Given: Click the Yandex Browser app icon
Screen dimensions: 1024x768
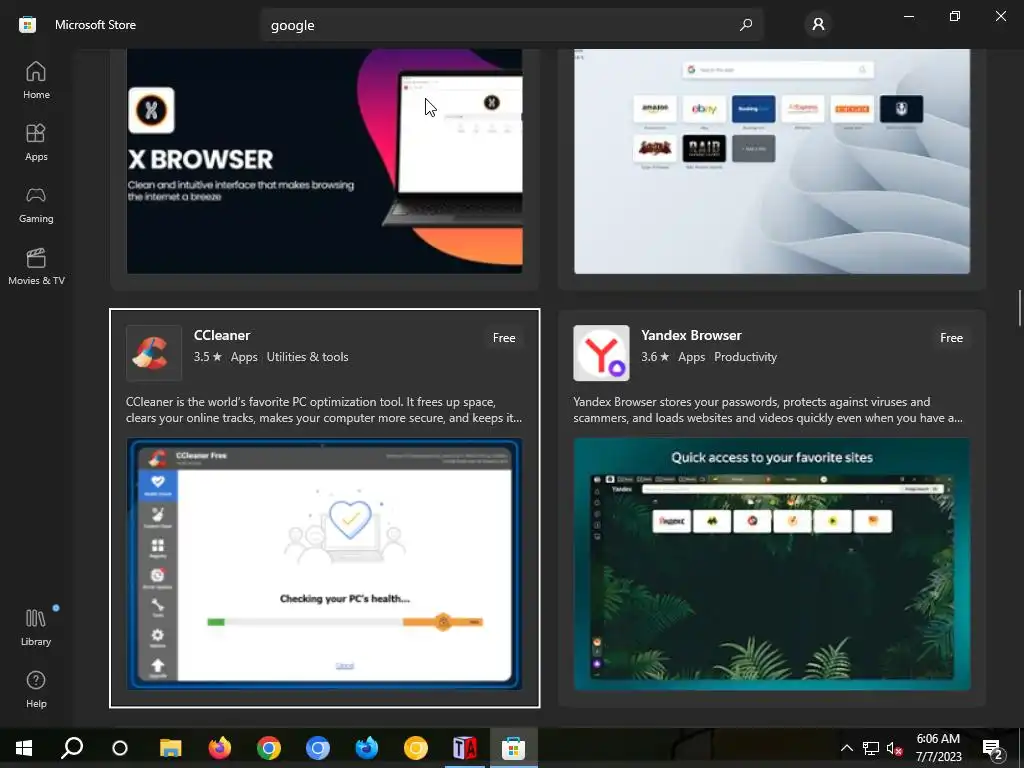Looking at the screenshot, I should click(601, 353).
